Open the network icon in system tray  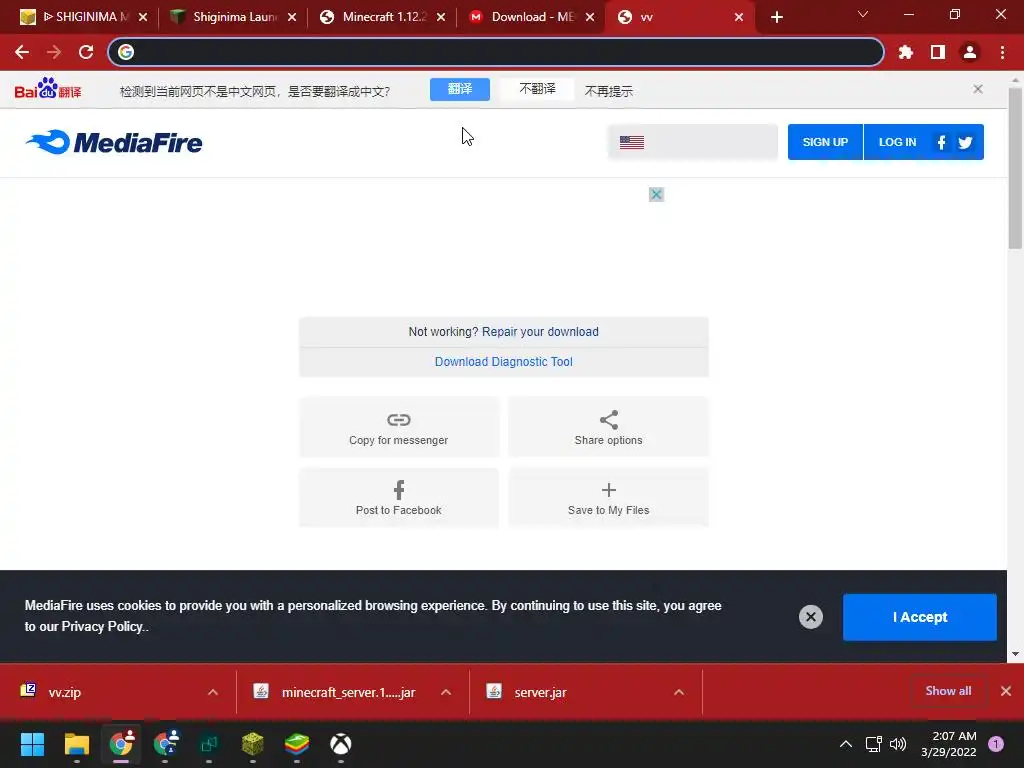click(873, 744)
